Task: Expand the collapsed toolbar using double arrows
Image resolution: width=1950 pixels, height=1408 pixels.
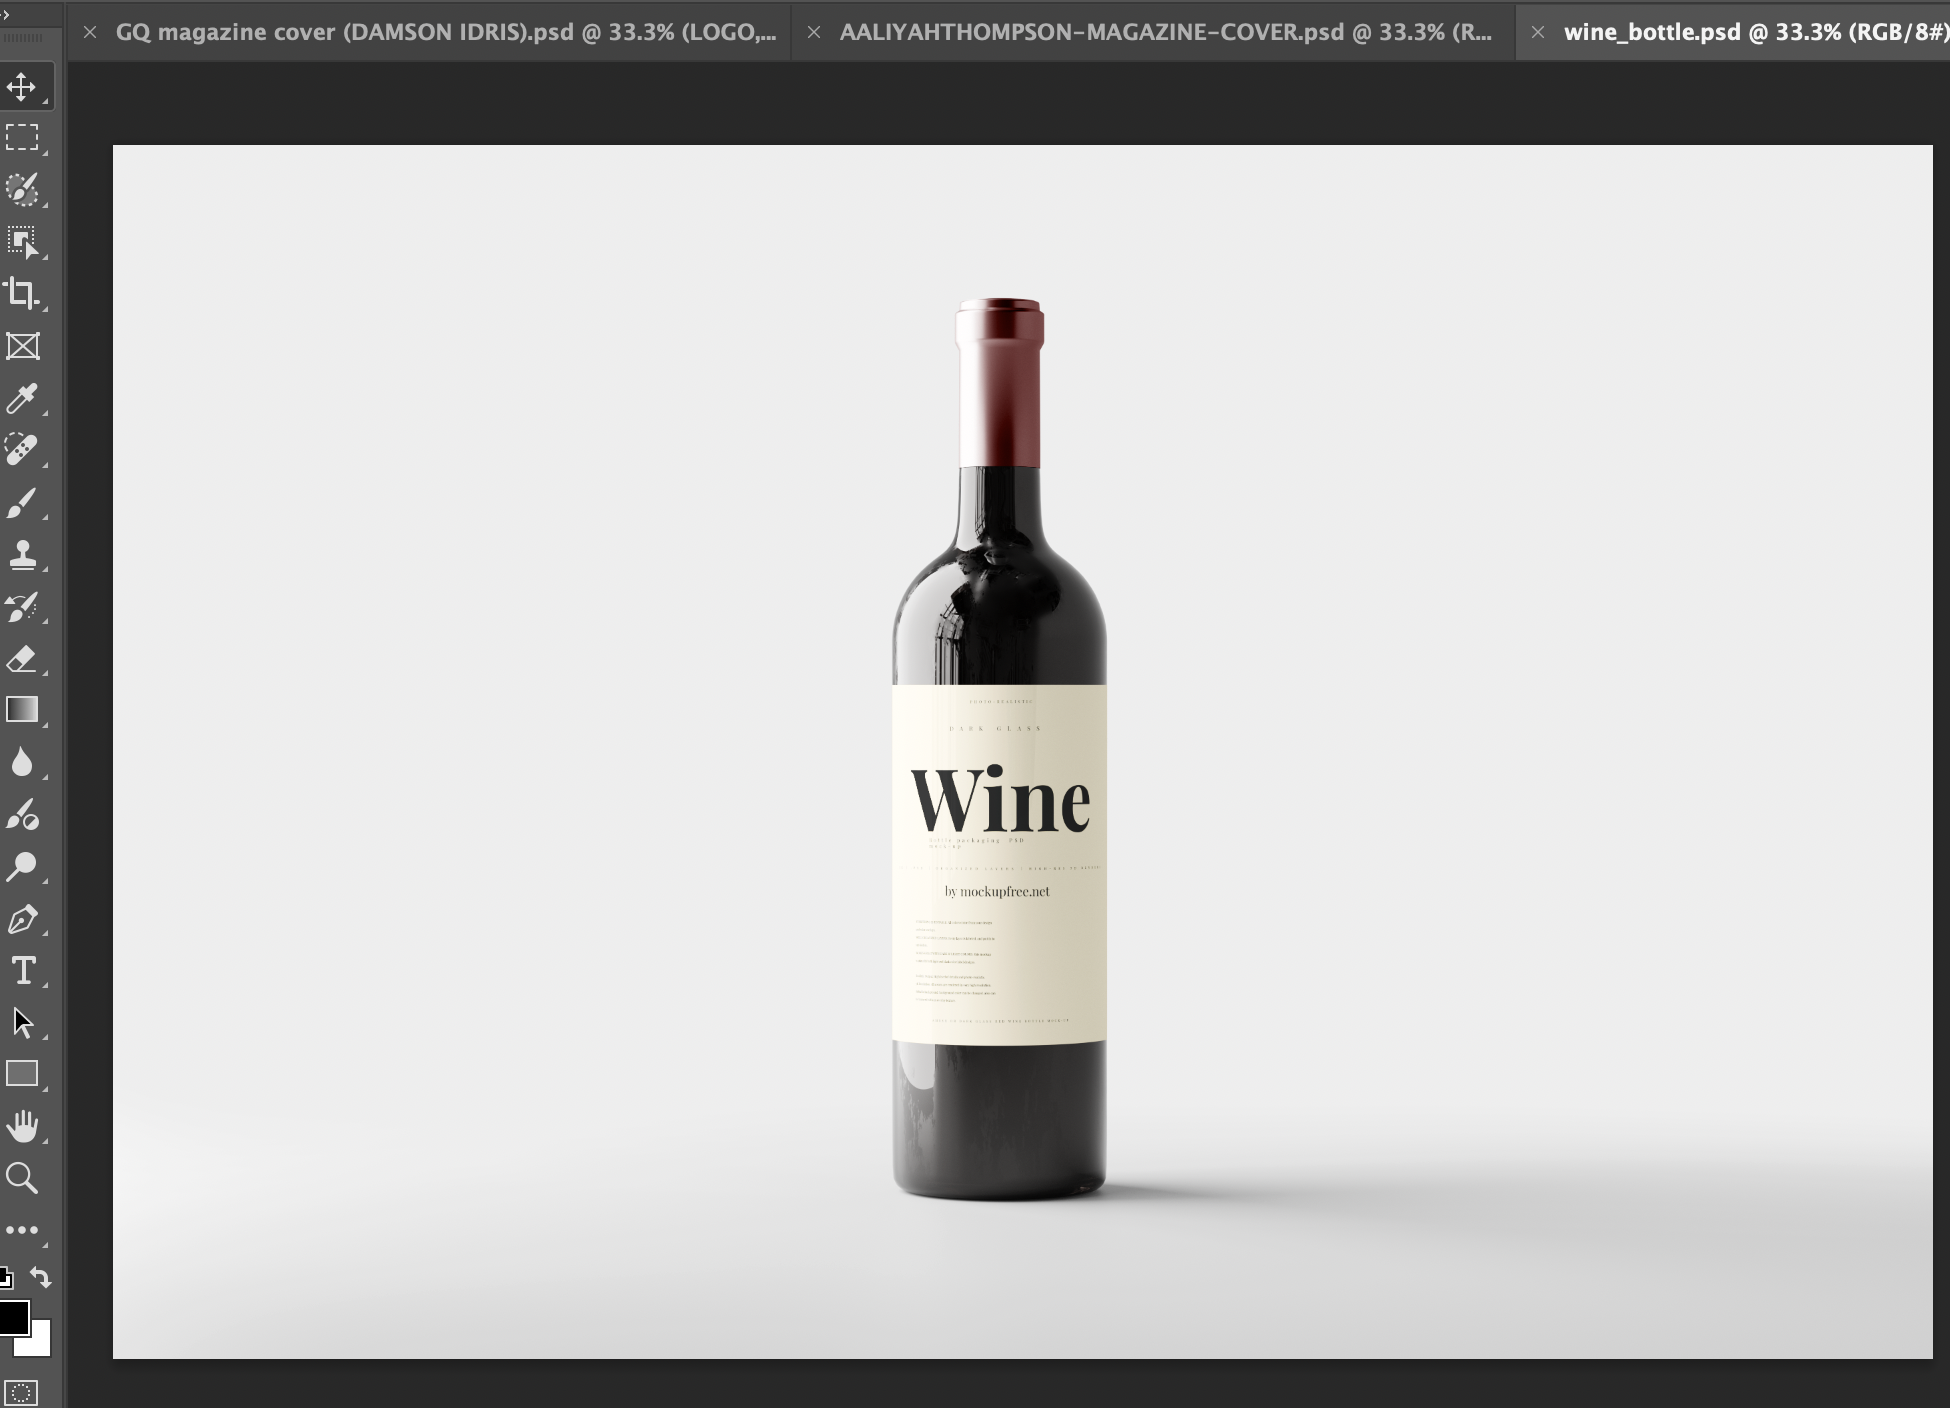Action: click(5, 14)
